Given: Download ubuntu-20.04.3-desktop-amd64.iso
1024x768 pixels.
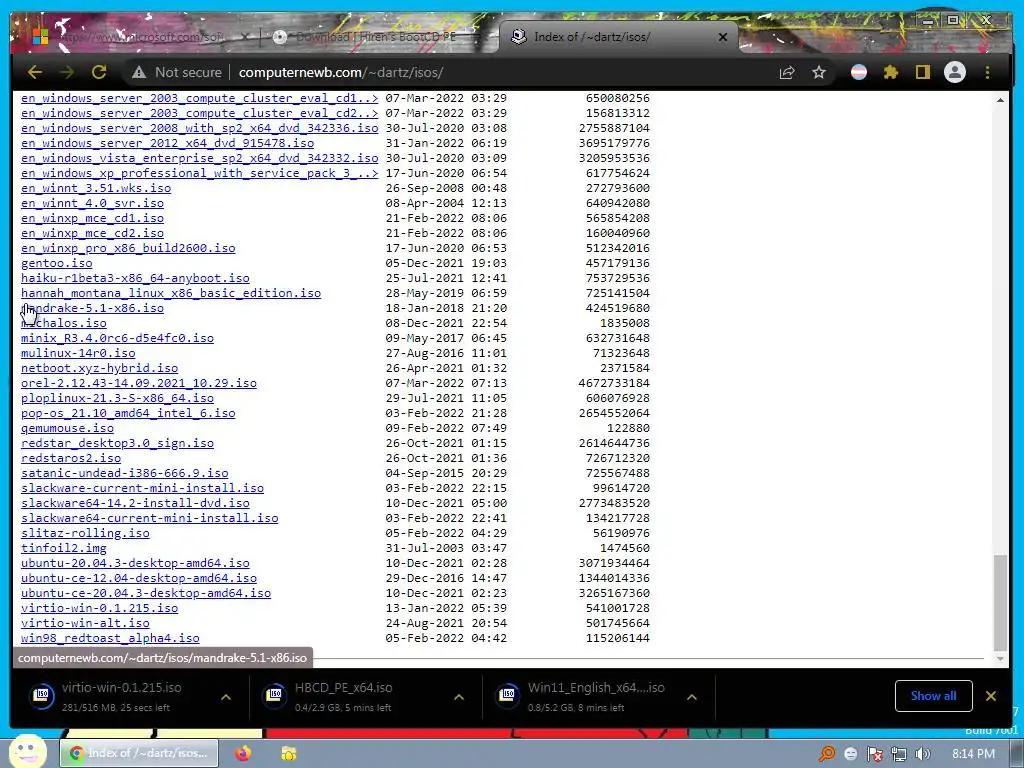Looking at the screenshot, I should coord(135,564).
